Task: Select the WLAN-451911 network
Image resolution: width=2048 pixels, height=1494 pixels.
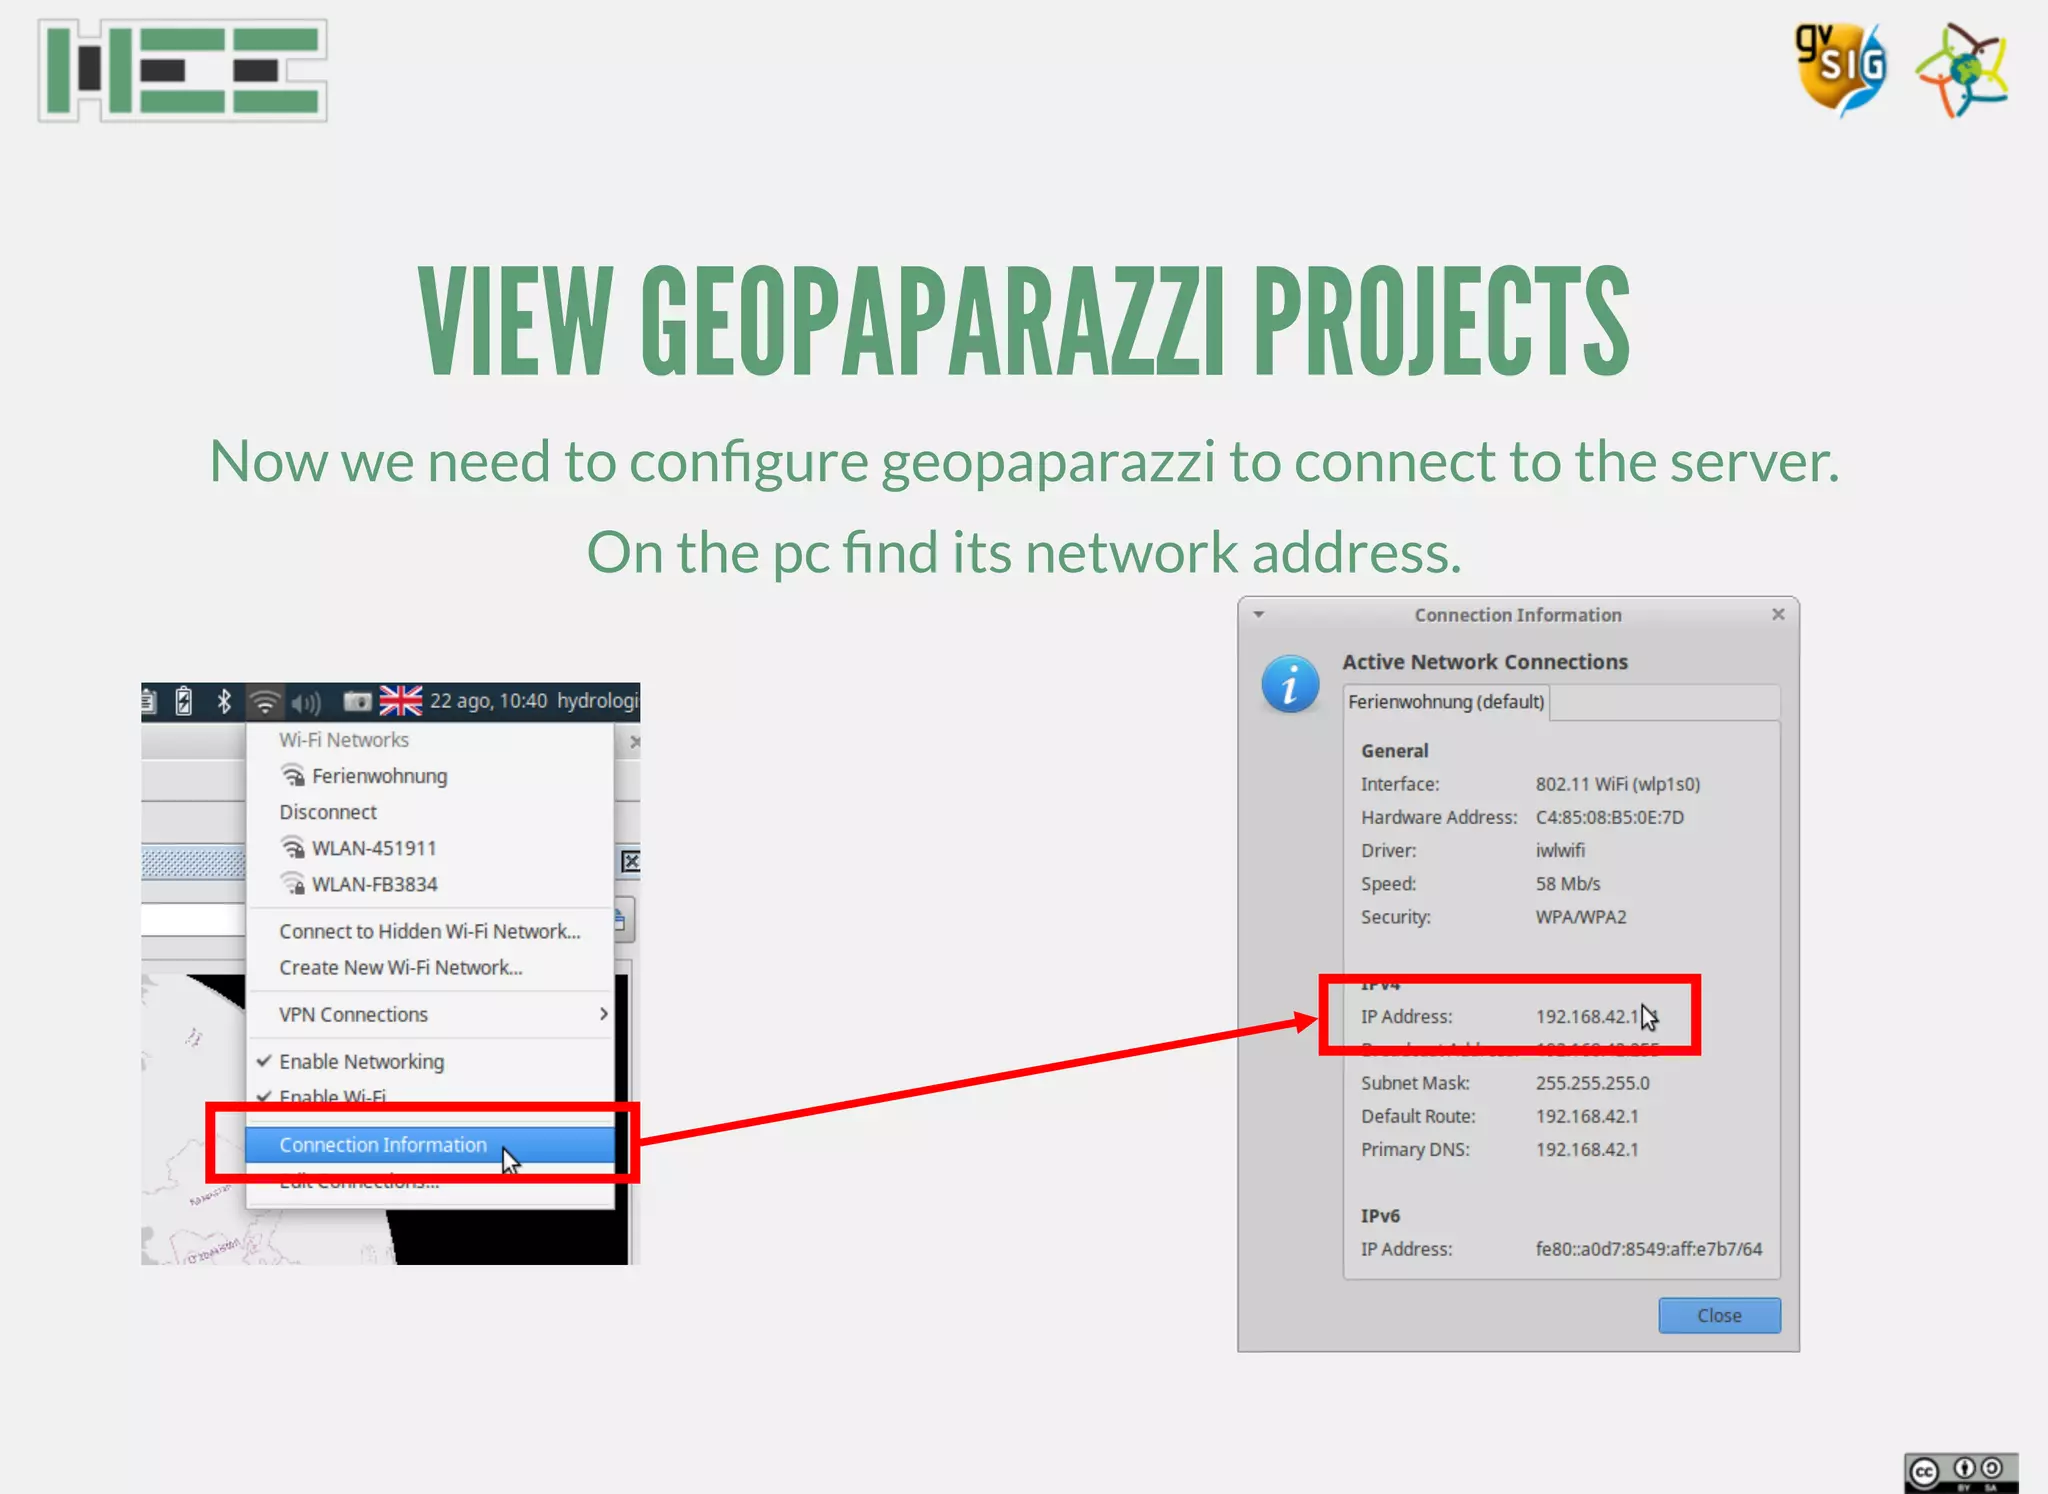Action: click(430, 848)
